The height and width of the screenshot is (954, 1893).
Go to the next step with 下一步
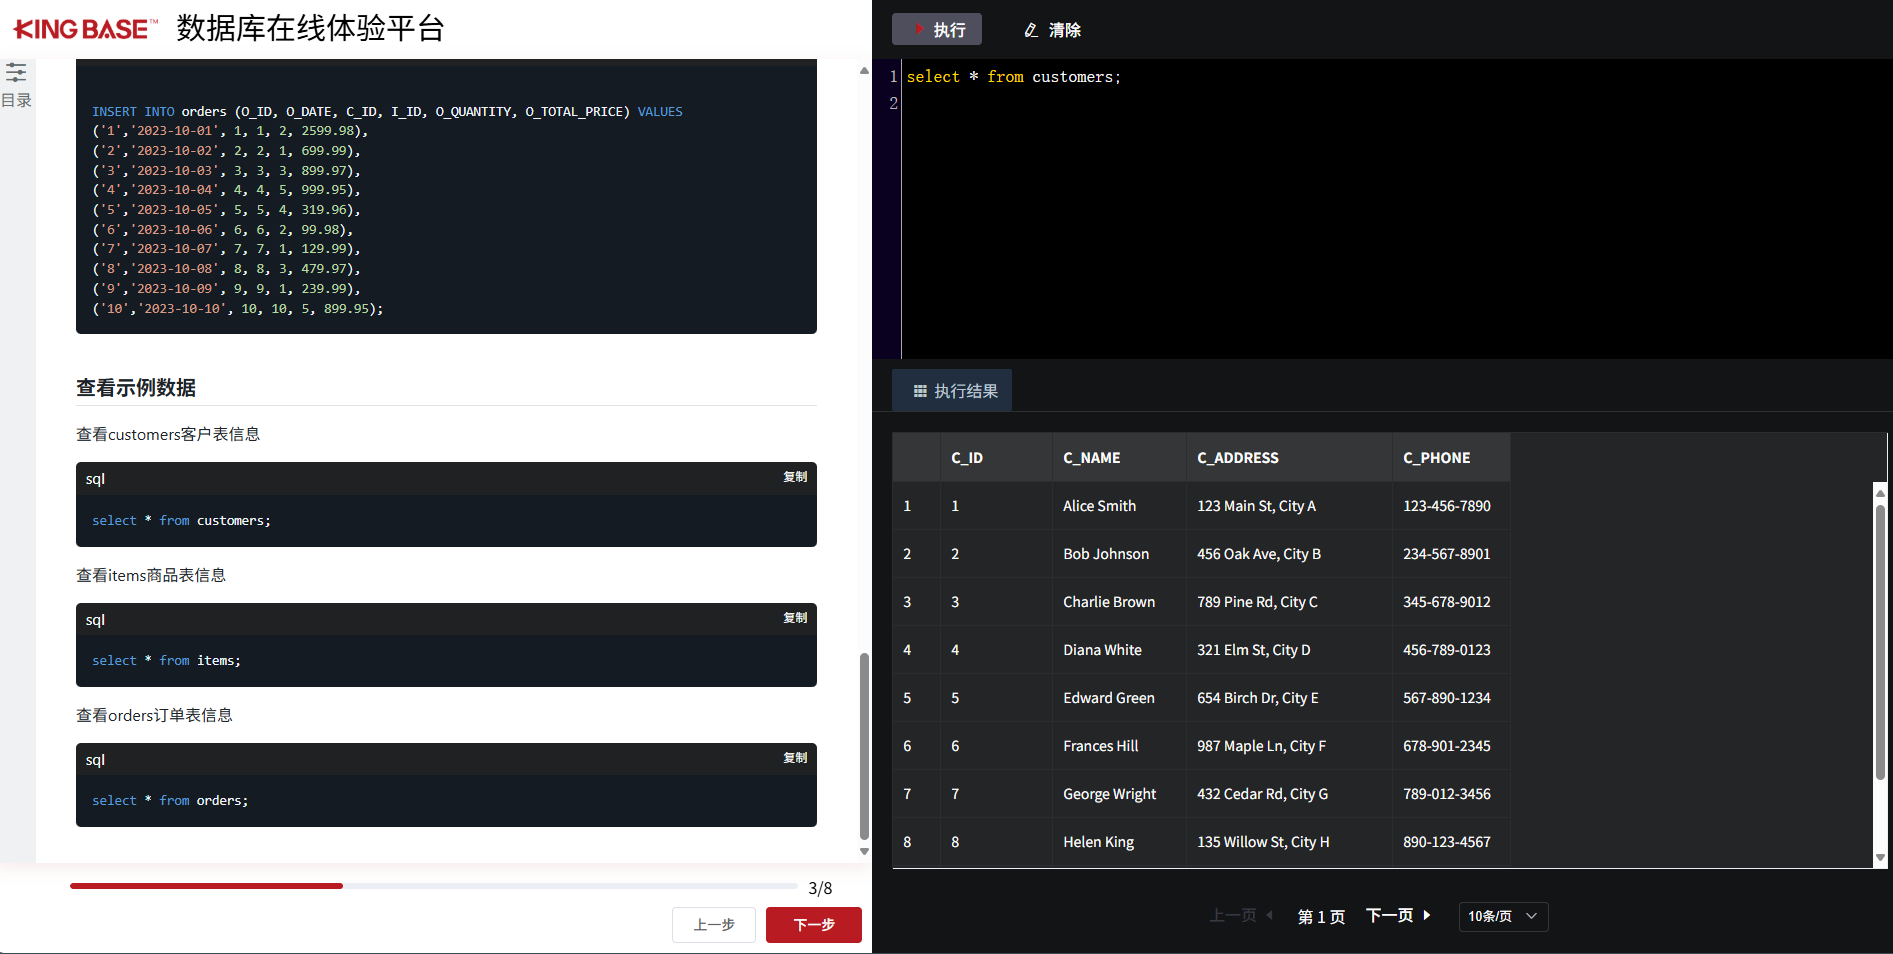pyautogui.click(x=814, y=925)
